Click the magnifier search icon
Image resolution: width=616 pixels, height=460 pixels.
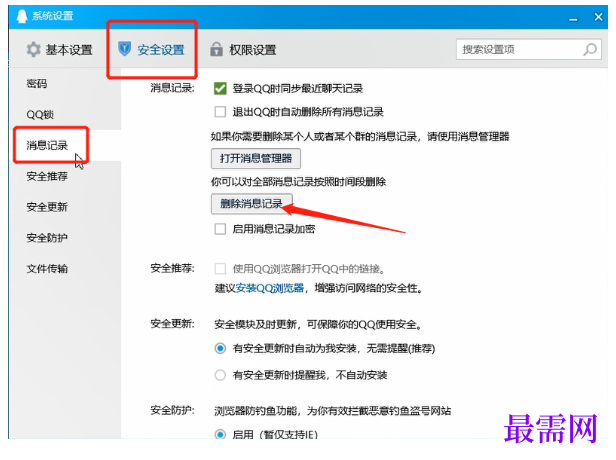pos(590,49)
